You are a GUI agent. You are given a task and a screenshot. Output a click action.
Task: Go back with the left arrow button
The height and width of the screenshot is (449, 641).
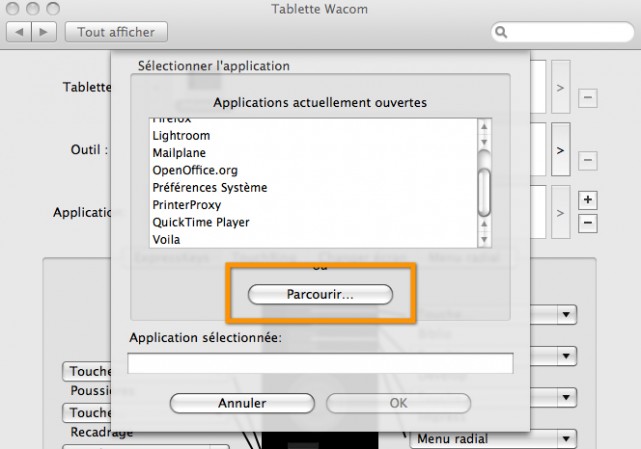(x=19, y=32)
